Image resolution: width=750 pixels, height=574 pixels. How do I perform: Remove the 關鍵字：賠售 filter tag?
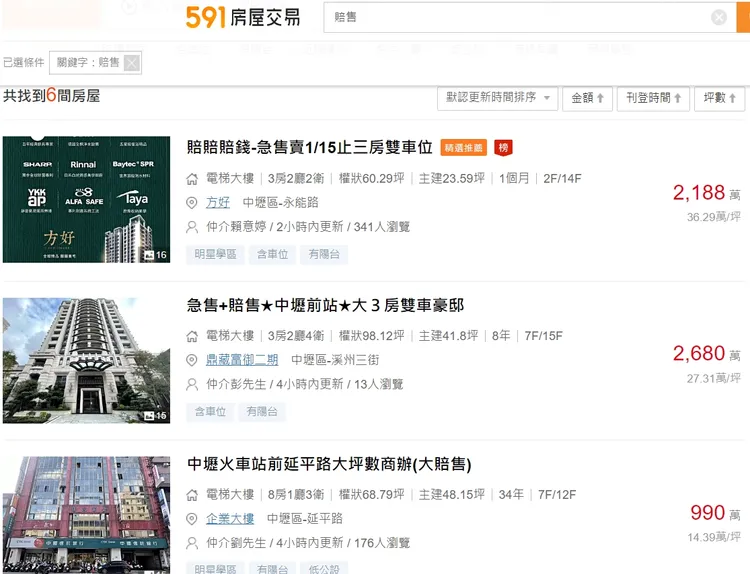pos(132,63)
